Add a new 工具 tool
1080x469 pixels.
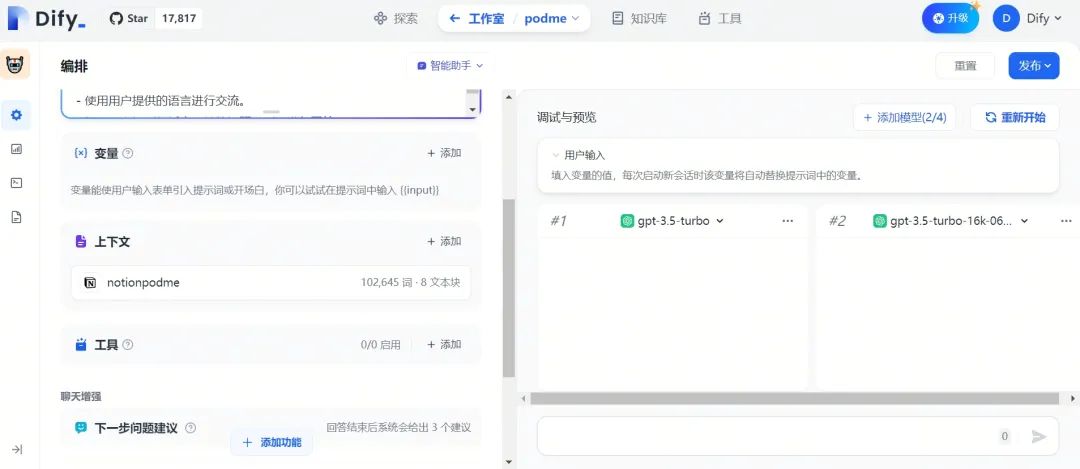(444, 344)
